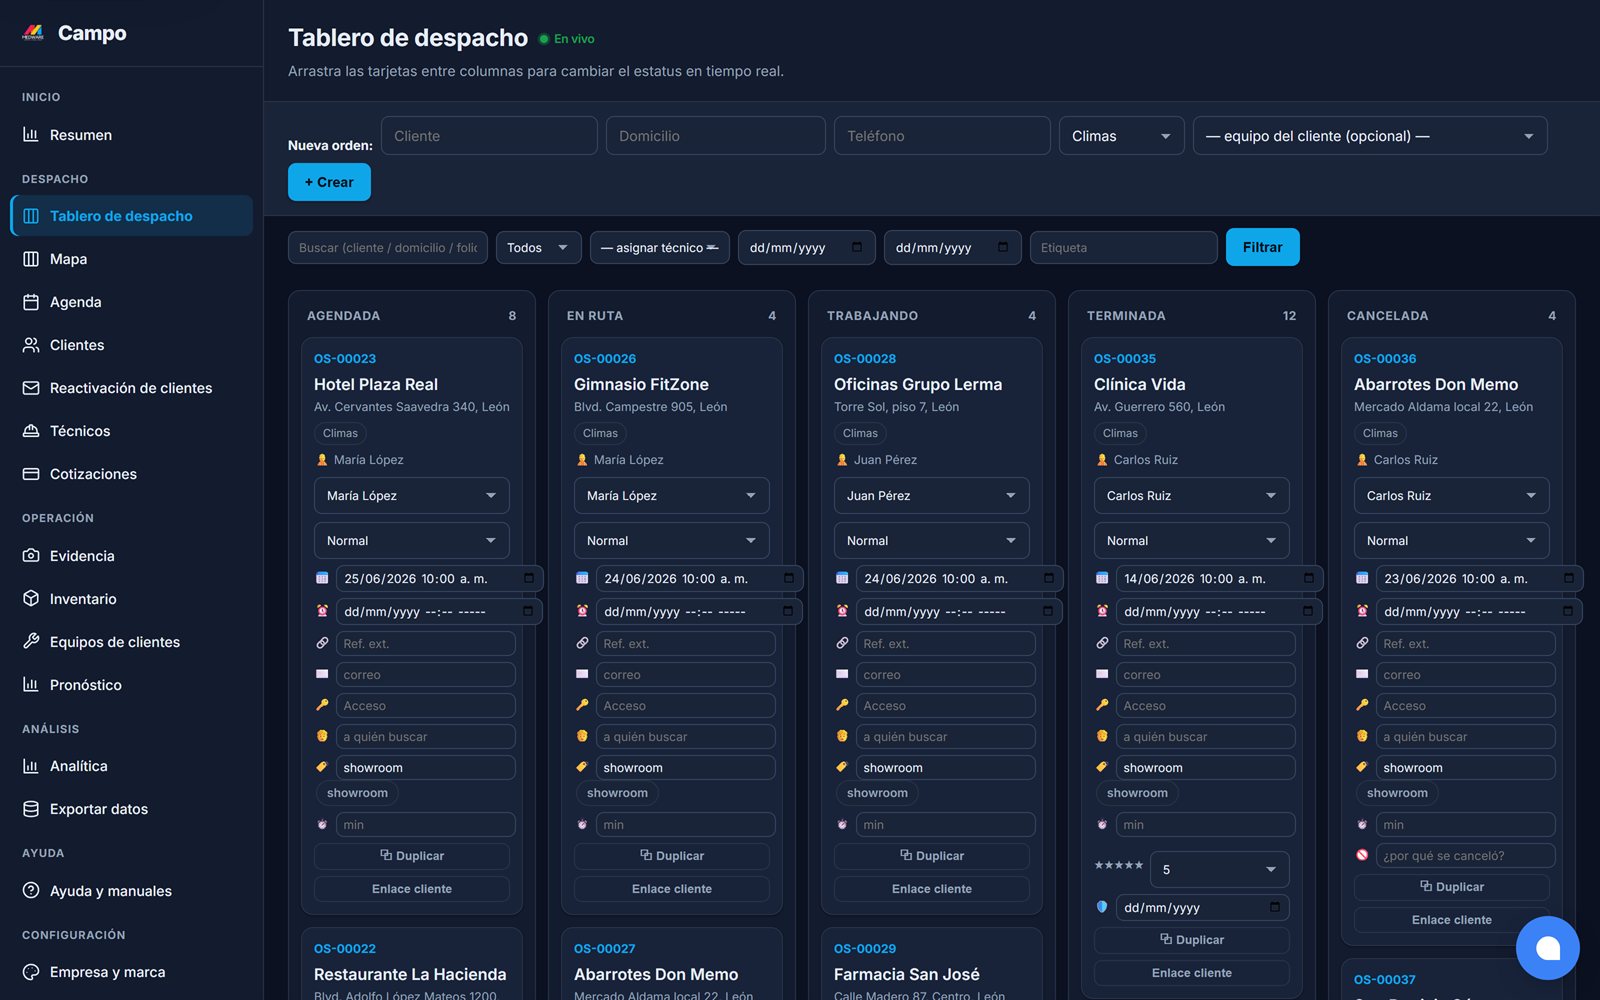Click the shield icon on Clínica Vida card
This screenshot has width=1600, height=1000.
click(x=1102, y=907)
